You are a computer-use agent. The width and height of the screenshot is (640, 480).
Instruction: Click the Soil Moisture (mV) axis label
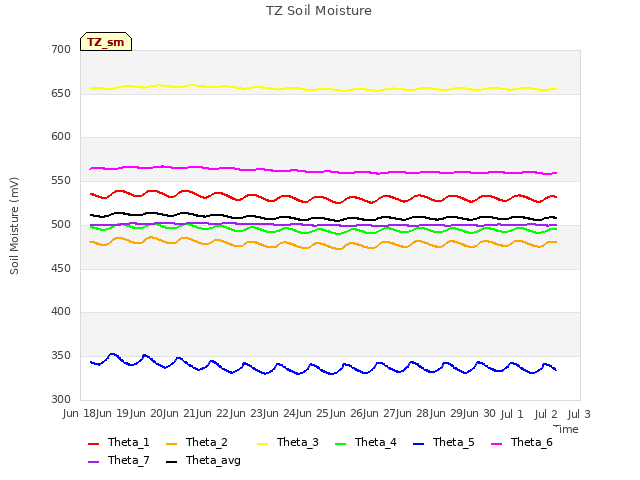[x=14, y=226]
